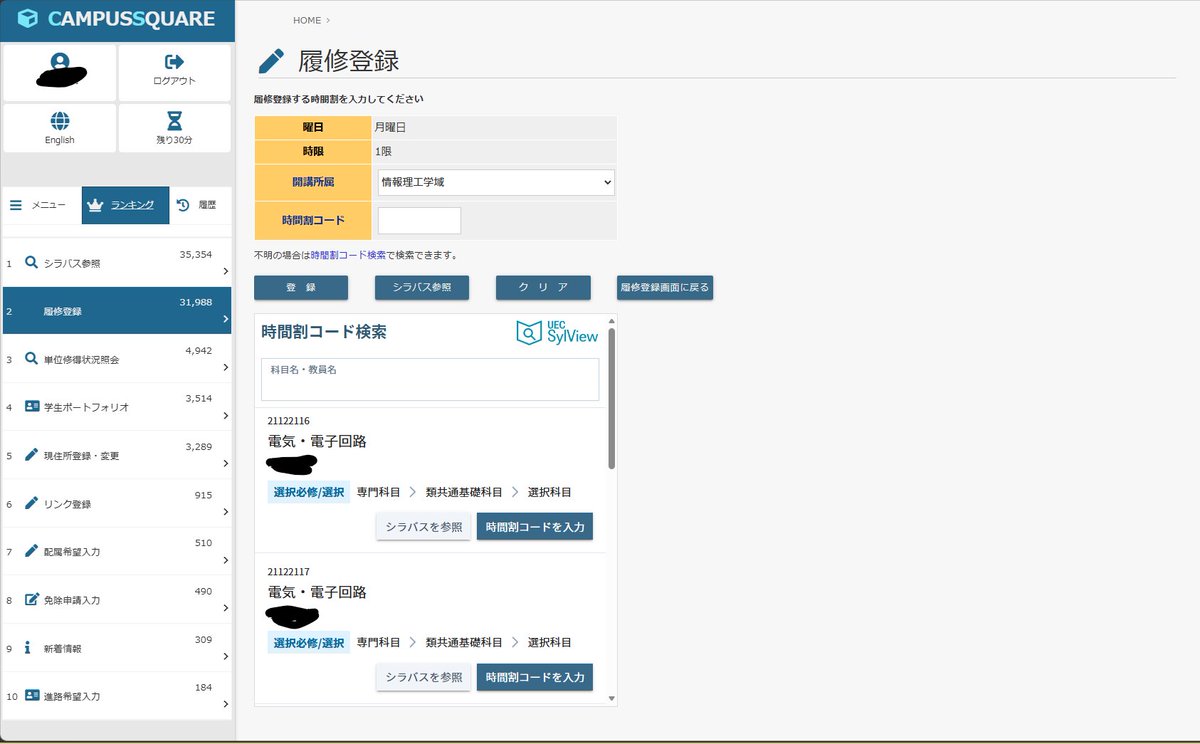Open the メニュー hamburger tab
Image resolution: width=1200 pixels, height=744 pixels.
click(x=38, y=205)
